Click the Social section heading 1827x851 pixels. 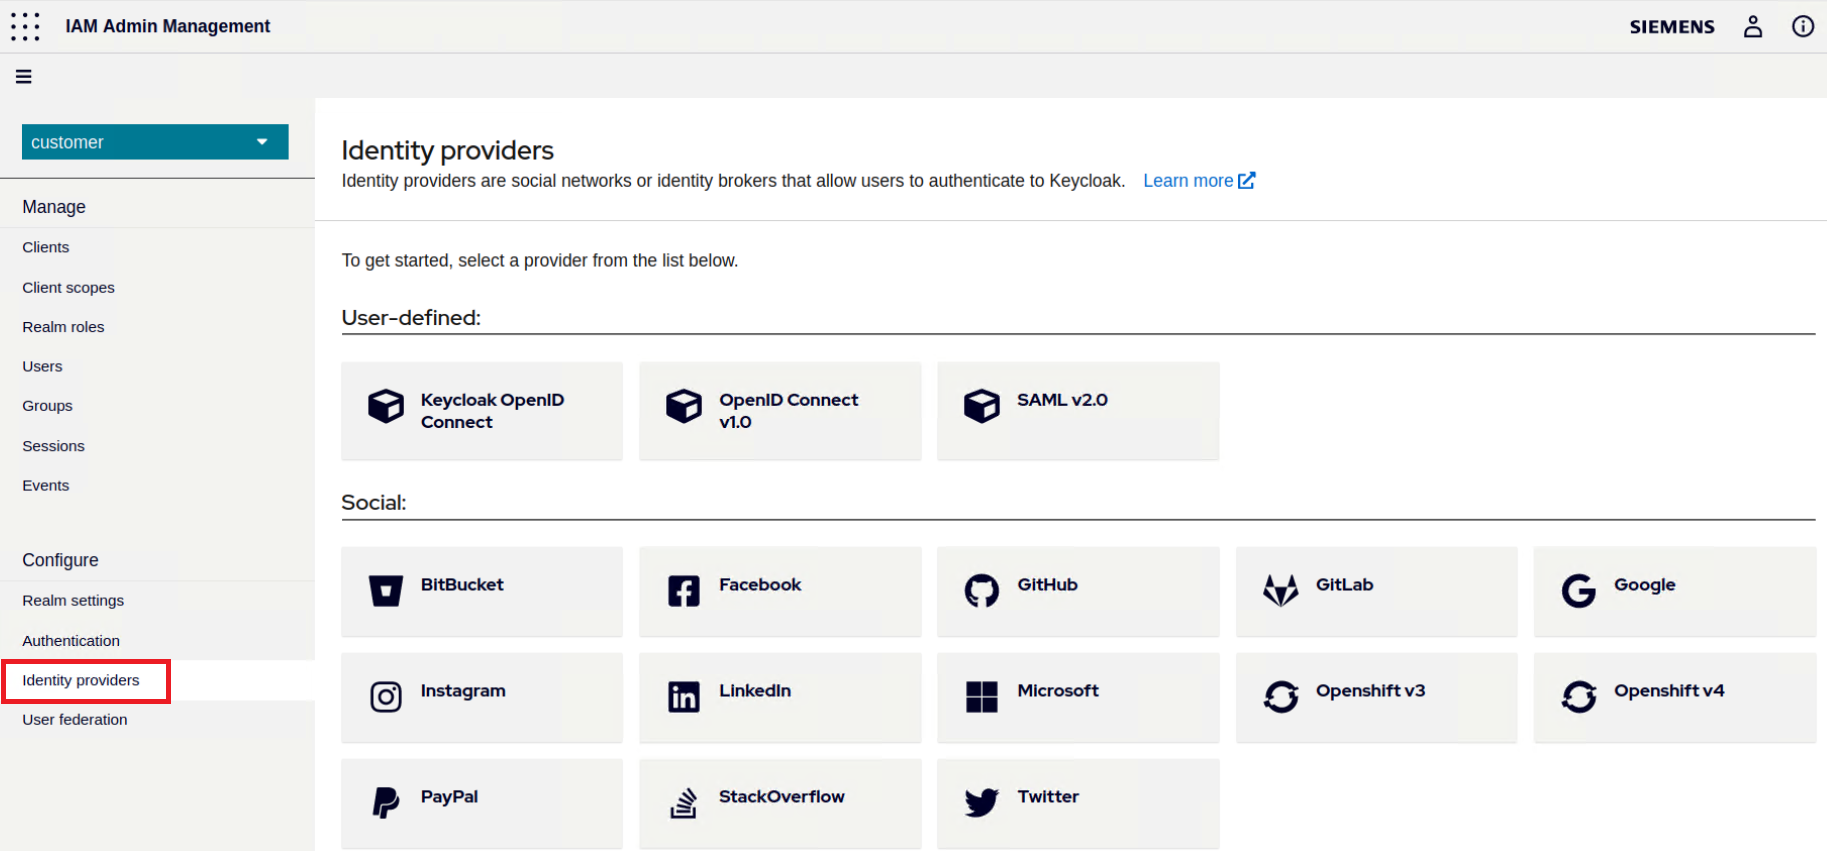[374, 503]
